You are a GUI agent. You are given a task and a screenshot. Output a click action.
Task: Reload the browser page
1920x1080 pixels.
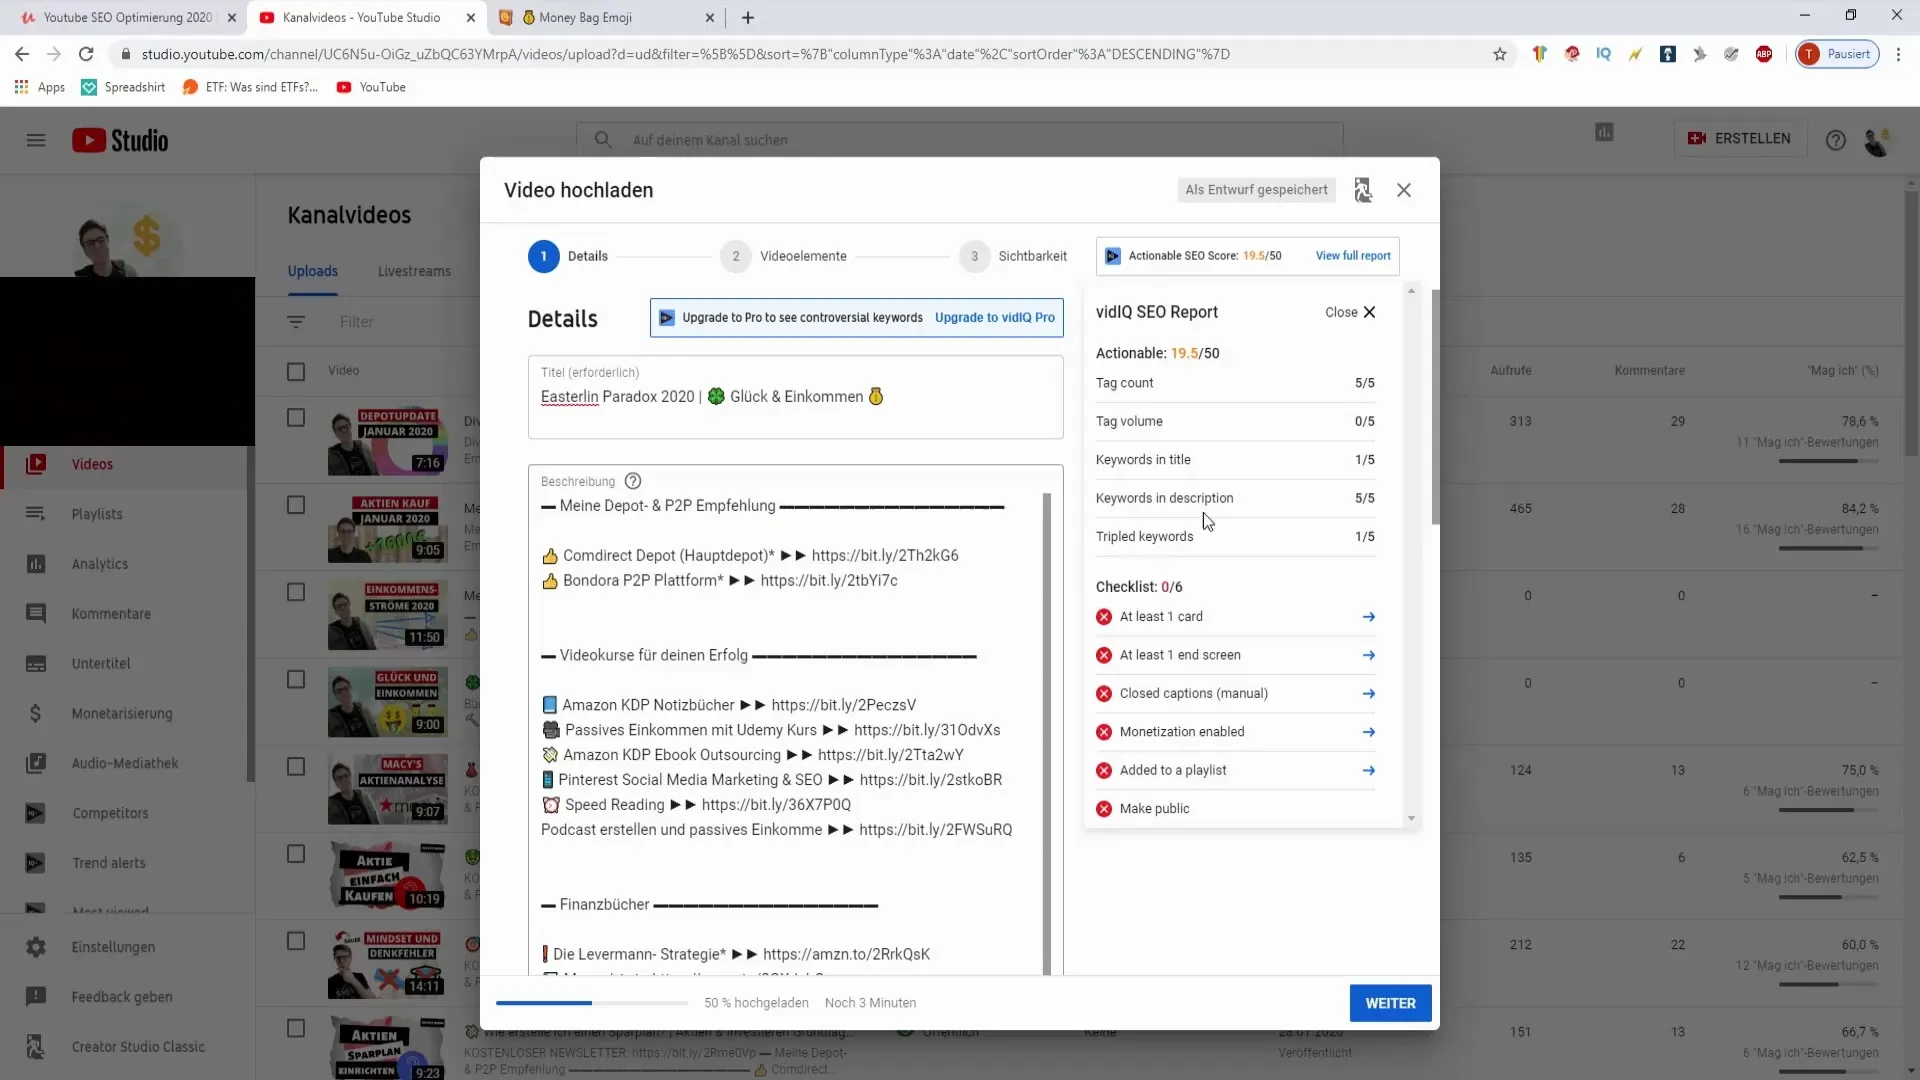pos(86,54)
